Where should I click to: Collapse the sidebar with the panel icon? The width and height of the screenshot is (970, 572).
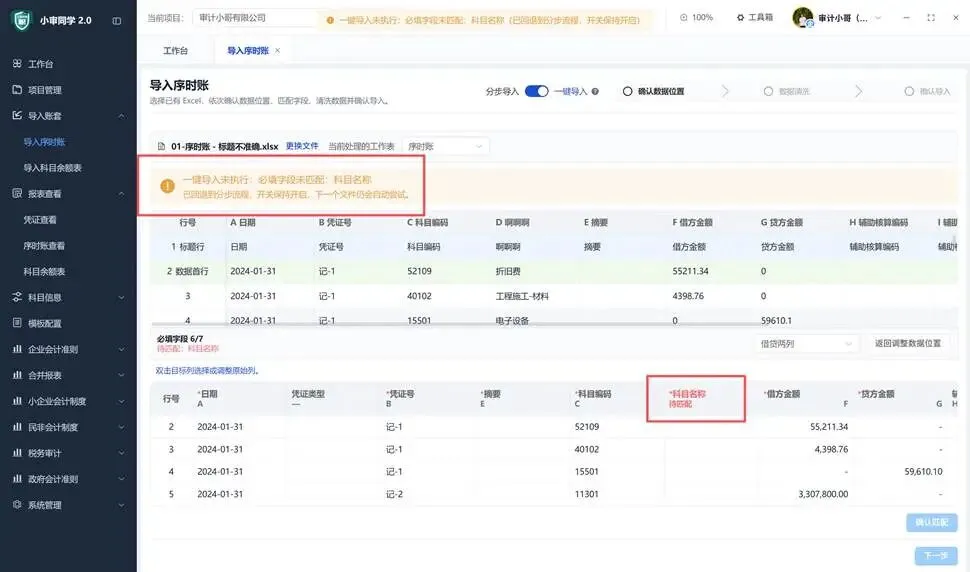pos(116,20)
